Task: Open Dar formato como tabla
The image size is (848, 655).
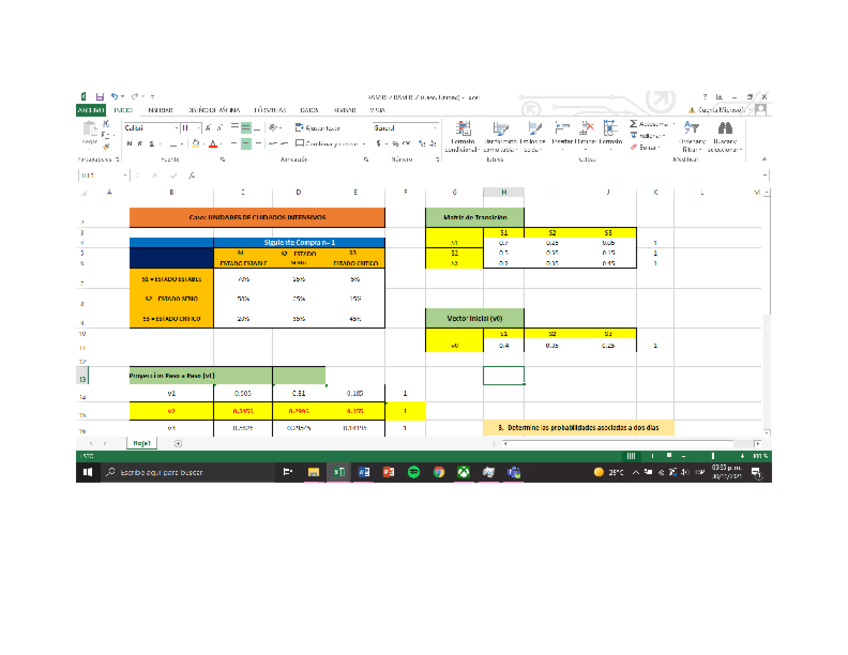Action: (501, 136)
